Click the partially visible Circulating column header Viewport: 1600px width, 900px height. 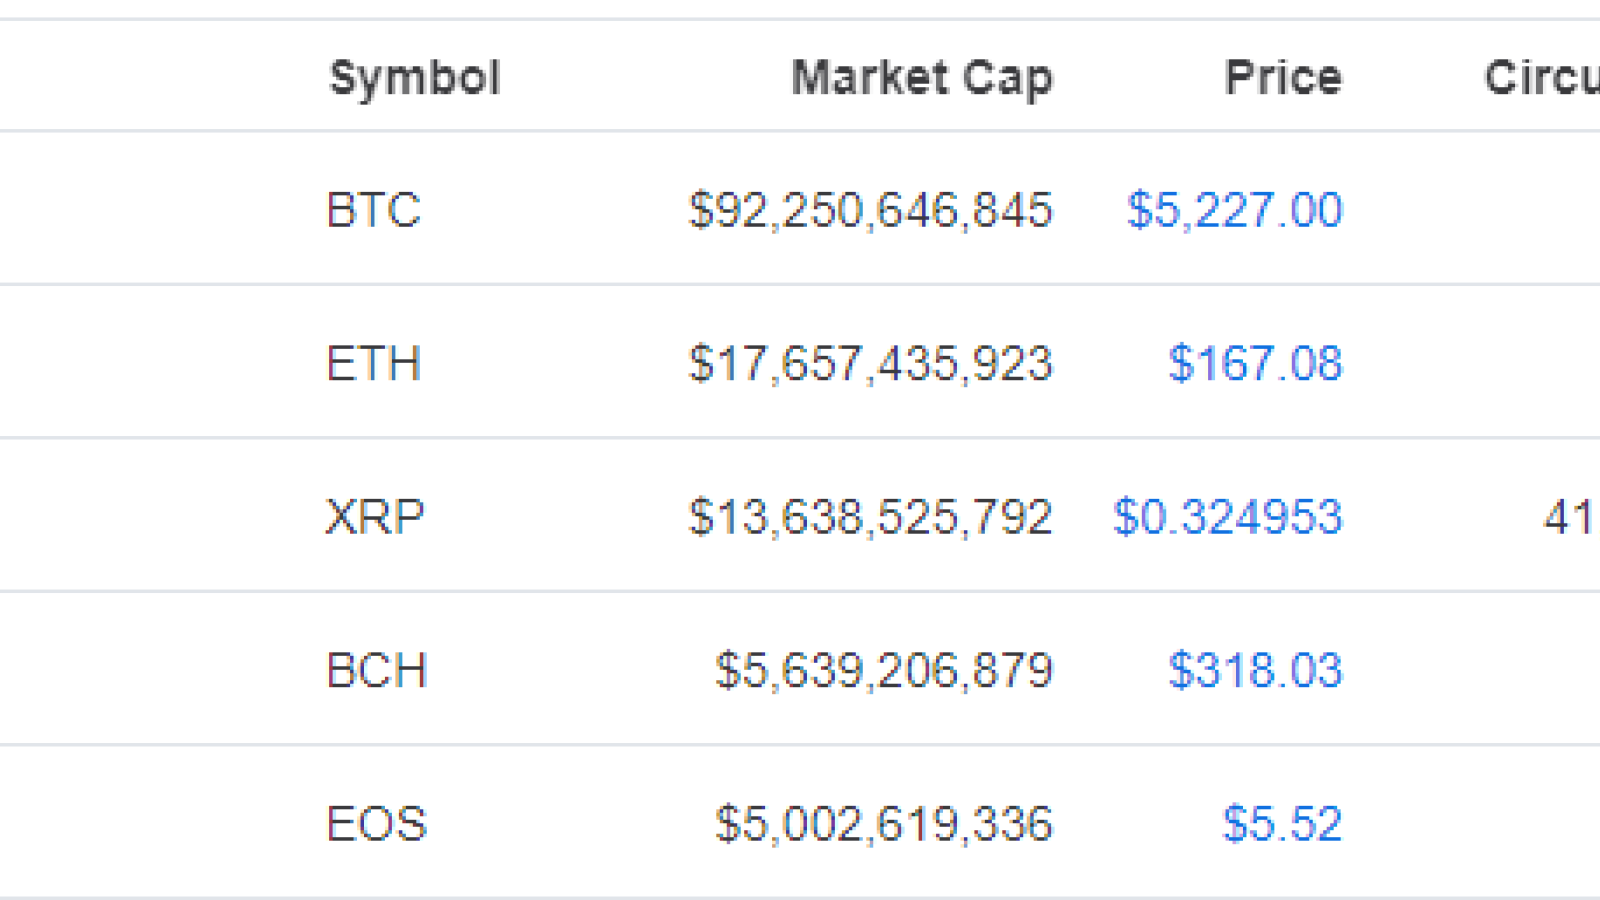[x=1542, y=78]
